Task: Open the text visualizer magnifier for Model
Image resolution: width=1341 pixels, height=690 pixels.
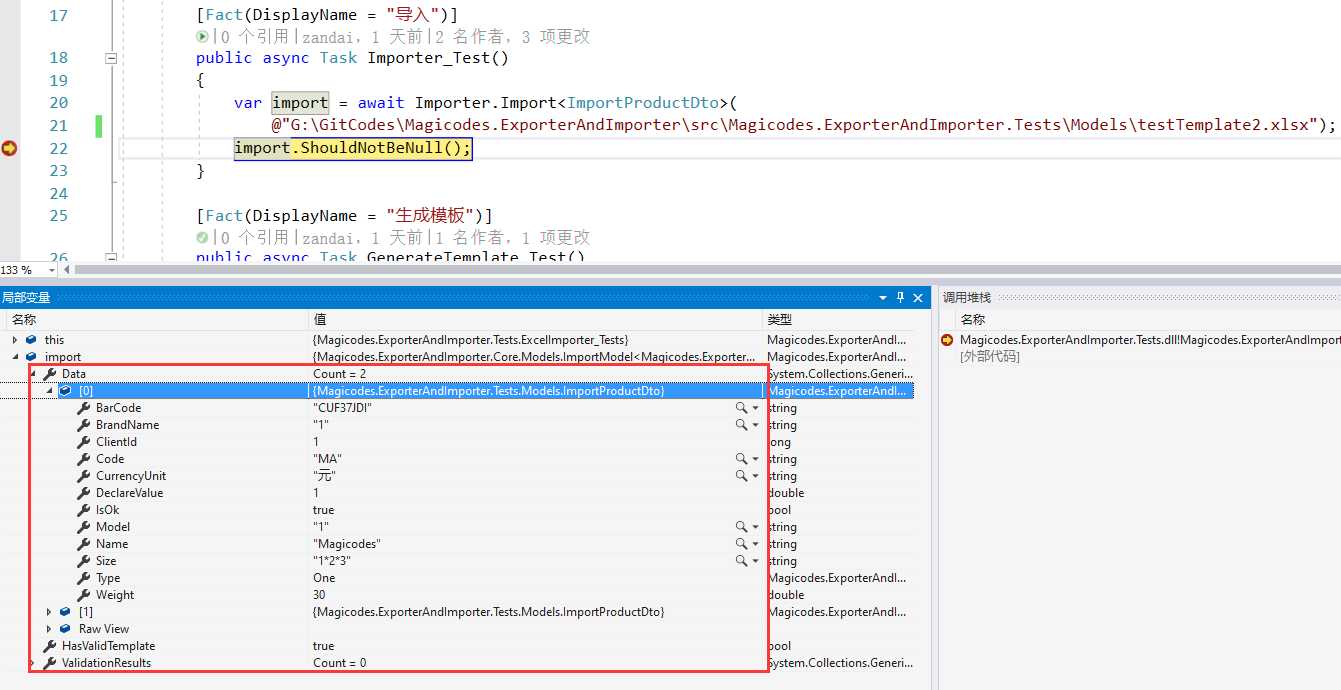Action: click(x=741, y=527)
